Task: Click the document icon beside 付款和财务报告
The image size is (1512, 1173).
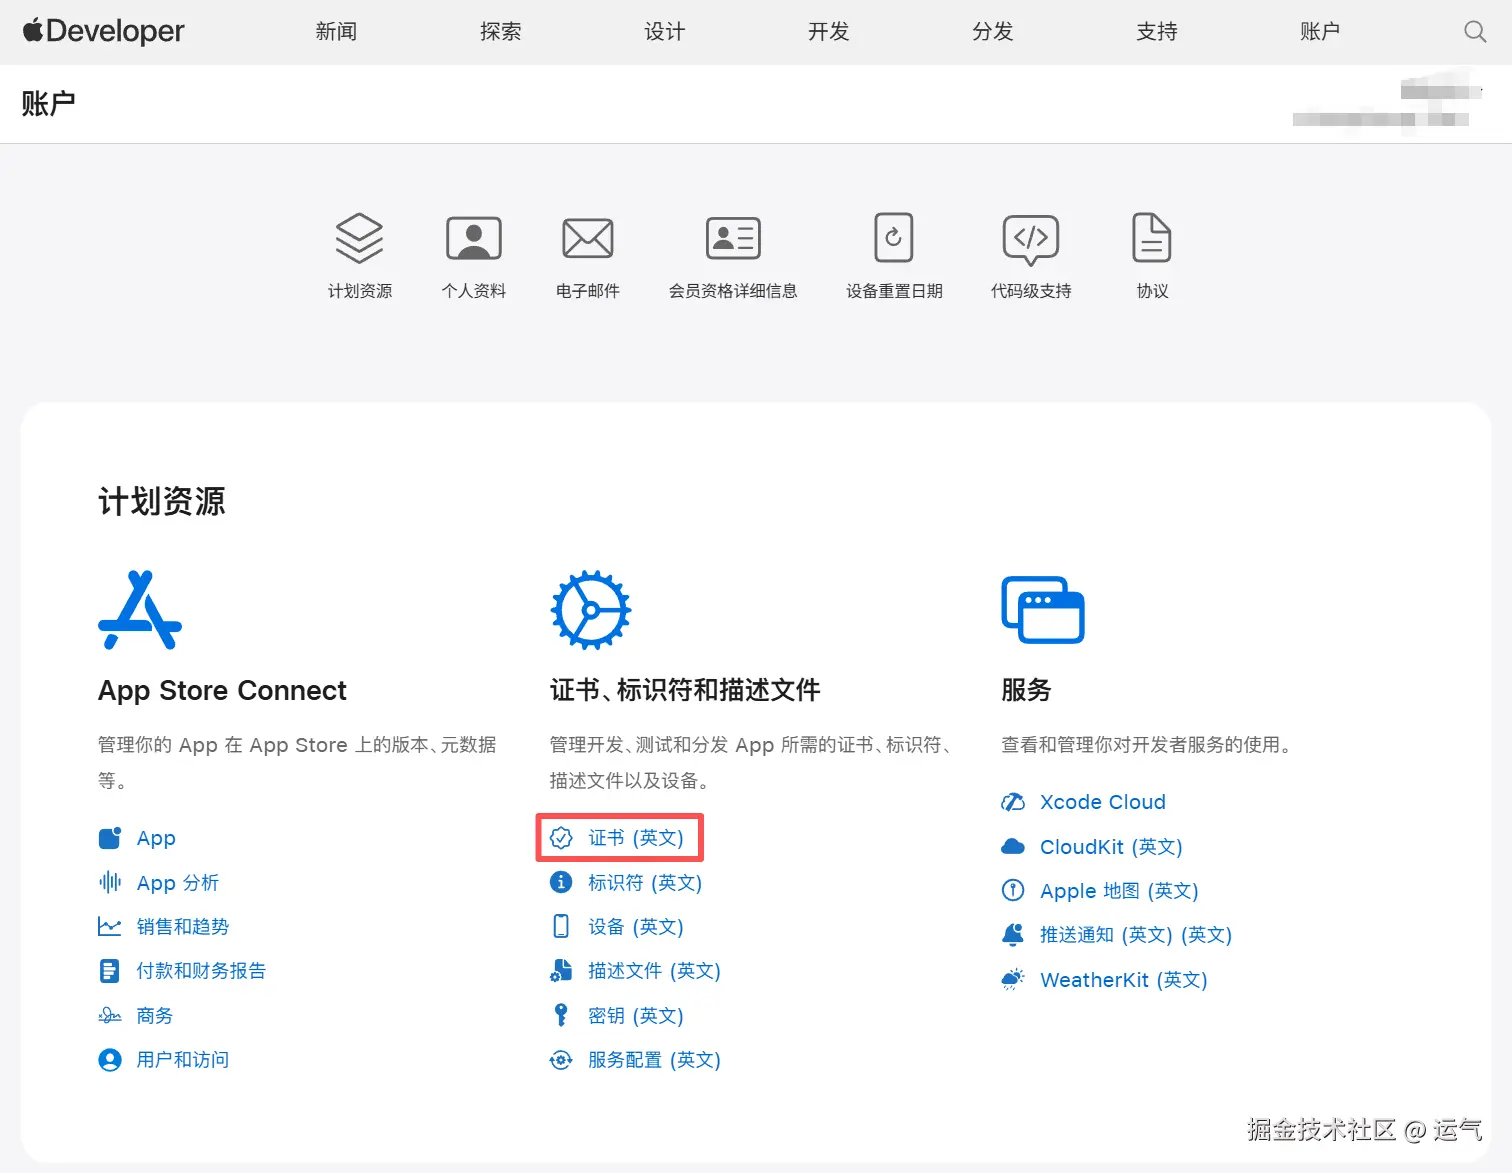Action: (110, 971)
